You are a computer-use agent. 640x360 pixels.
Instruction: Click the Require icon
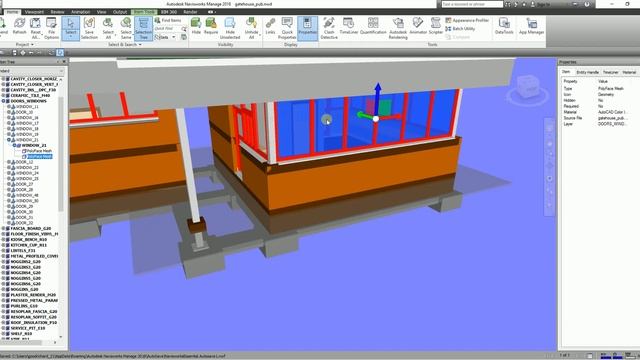pyautogui.click(x=211, y=26)
